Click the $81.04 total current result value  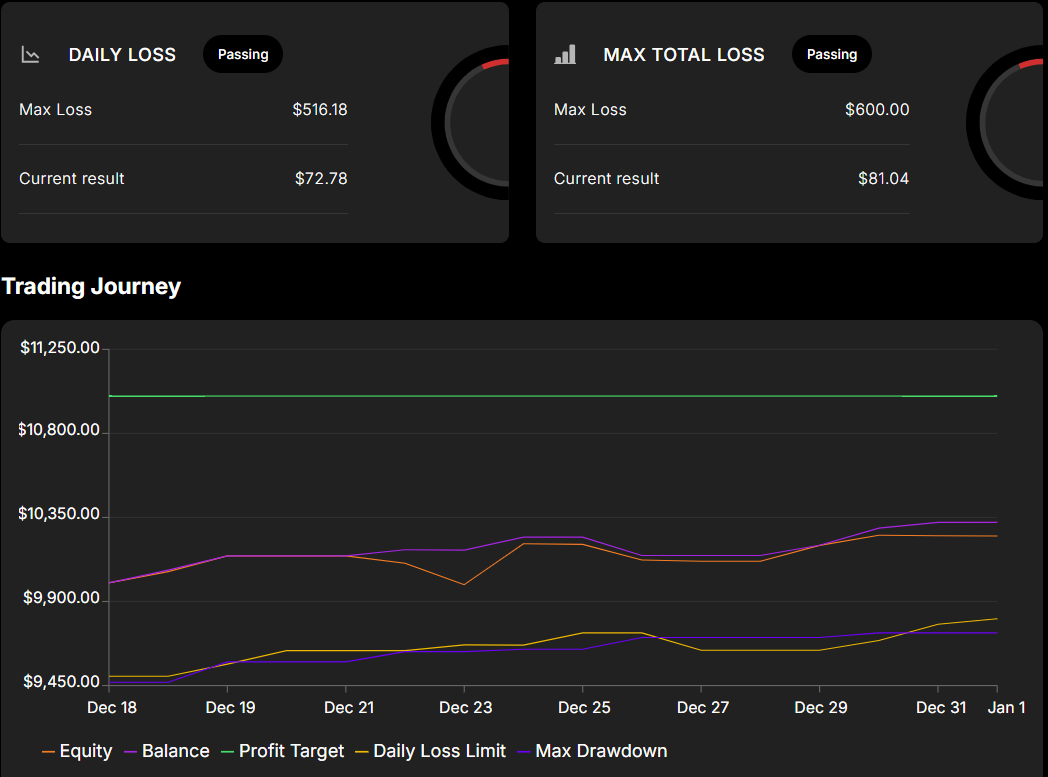click(x=883, y=178)
